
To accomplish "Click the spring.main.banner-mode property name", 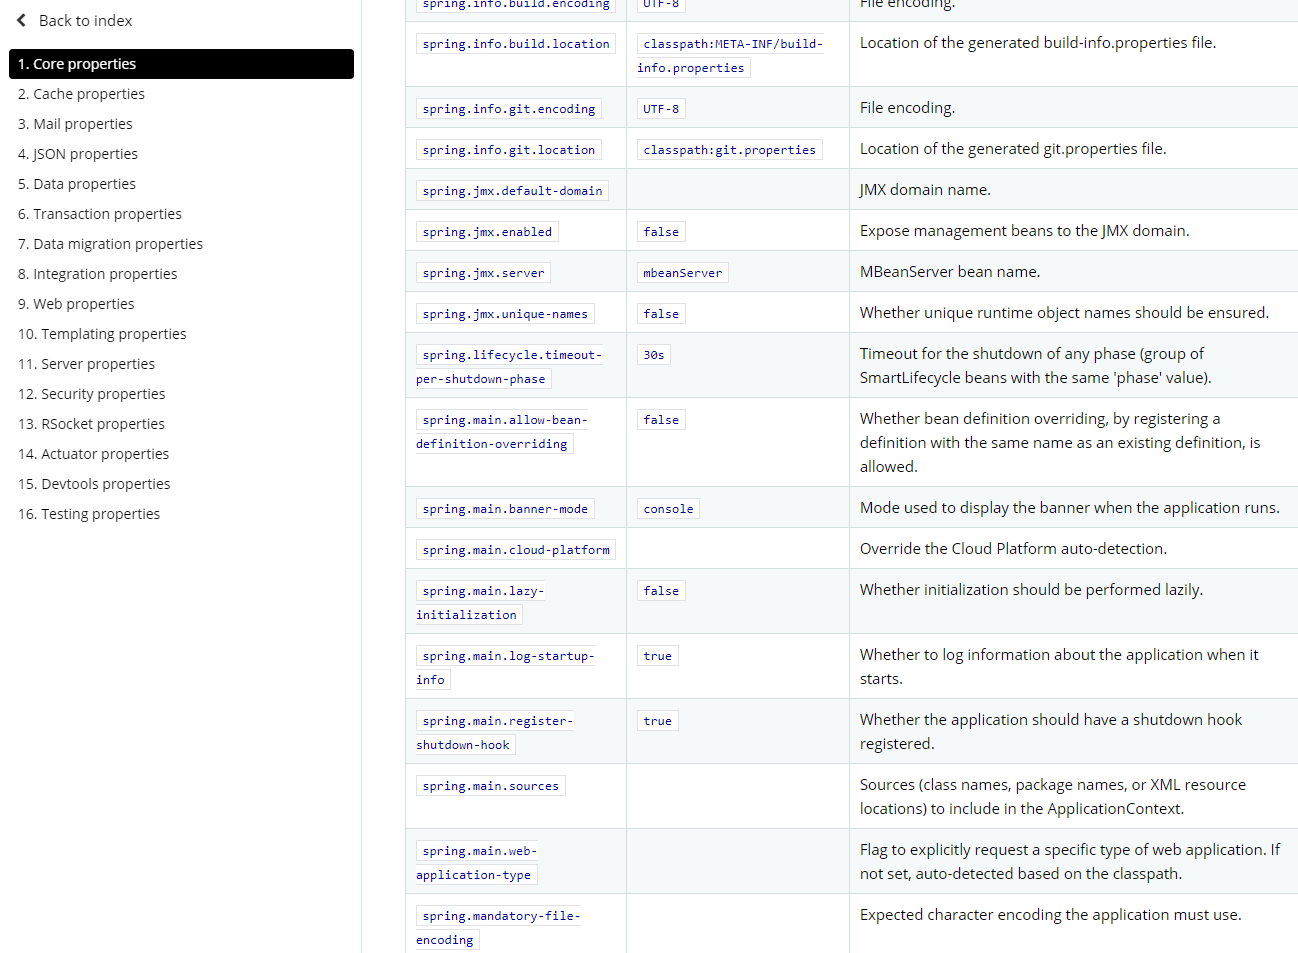I will (x=505, y=509).
